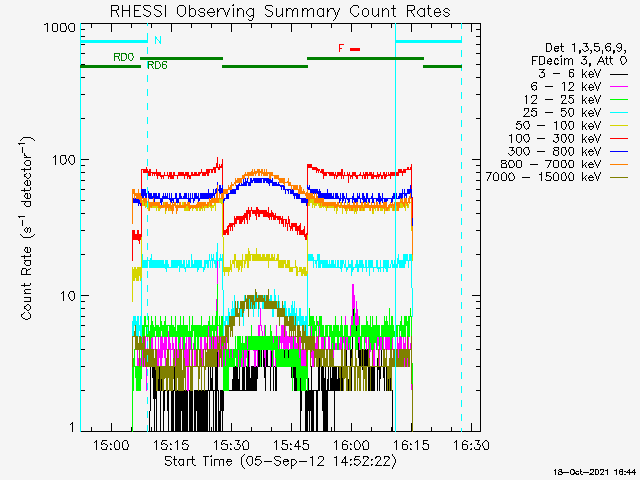Click the x-axis tick label '15:00'

coord(111,445)
